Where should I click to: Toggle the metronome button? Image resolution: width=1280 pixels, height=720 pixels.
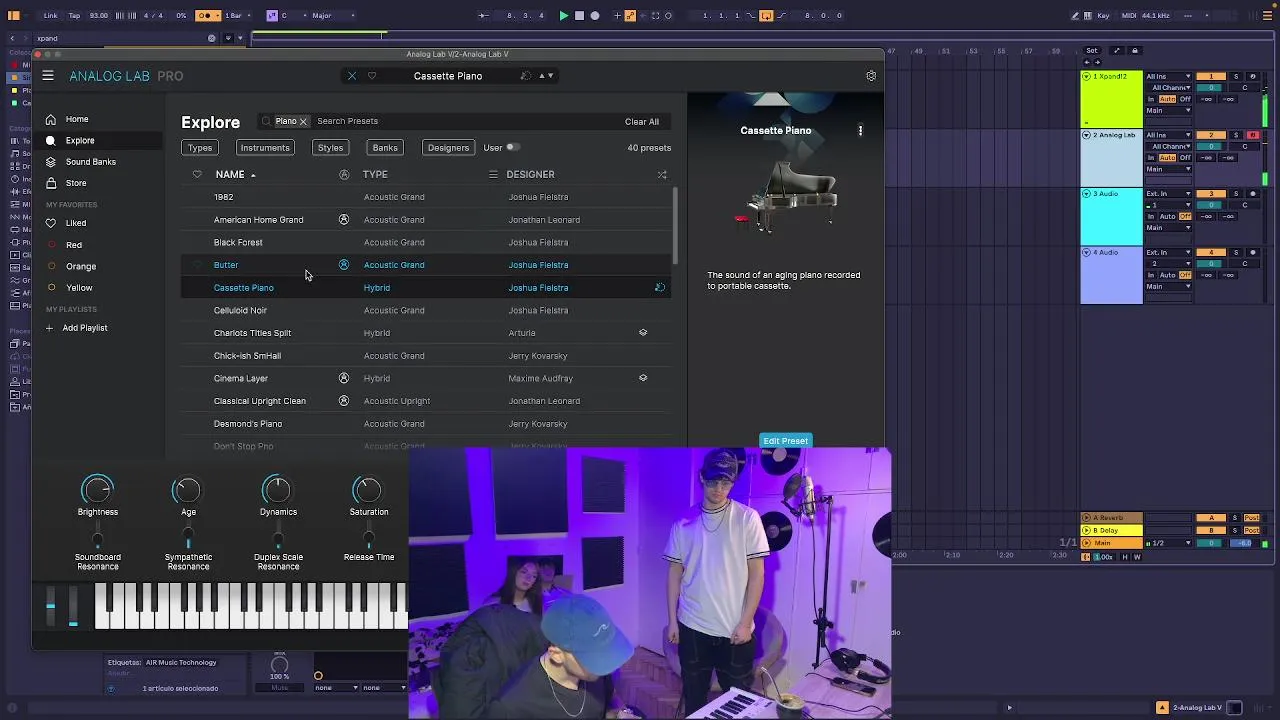point(209,16)
